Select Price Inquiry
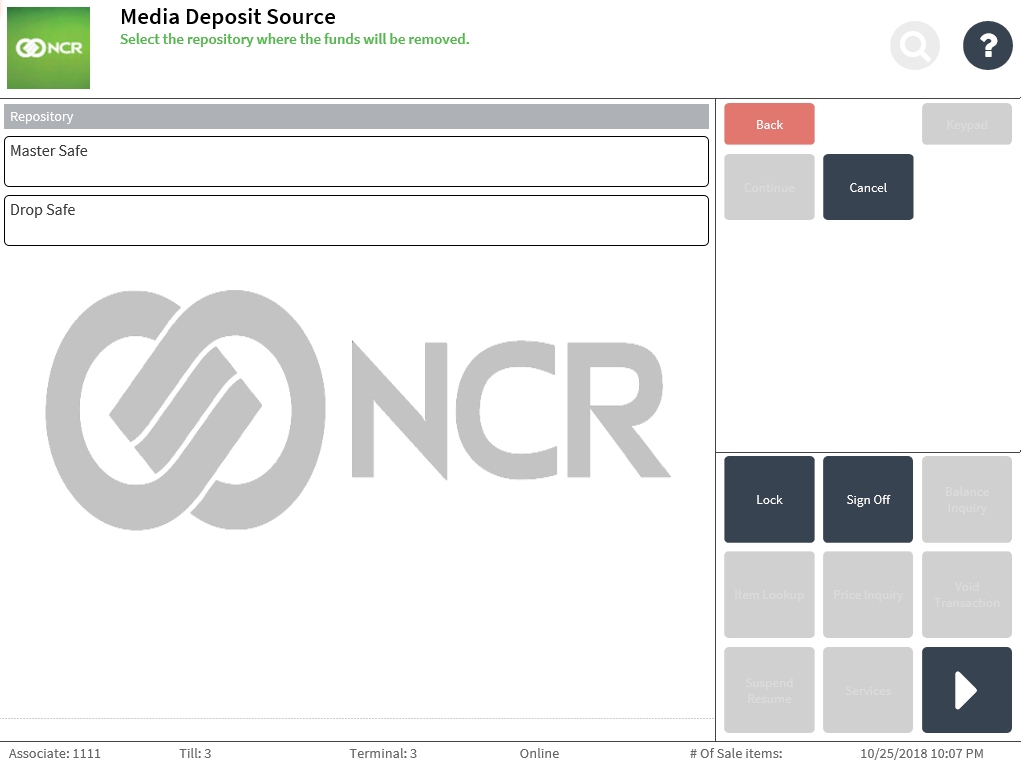The image size is (1021, 764). point(867,594)
